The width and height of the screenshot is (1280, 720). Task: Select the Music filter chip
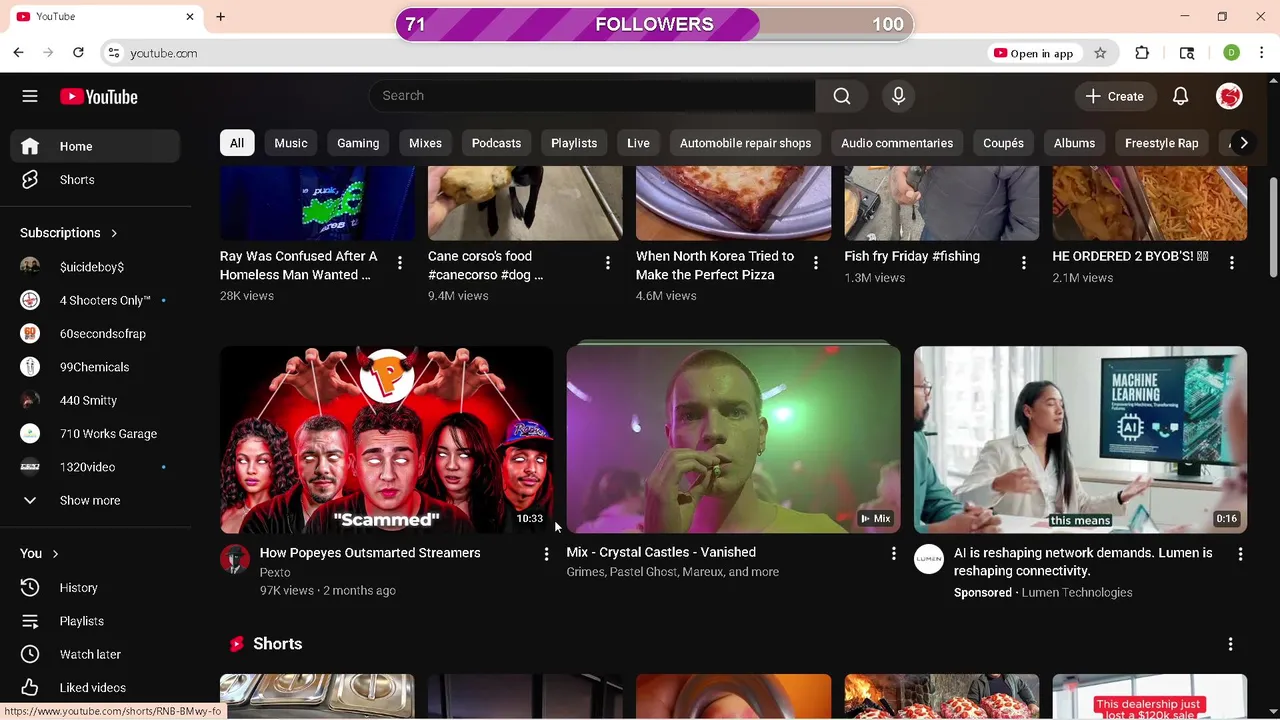pos(291,143)
